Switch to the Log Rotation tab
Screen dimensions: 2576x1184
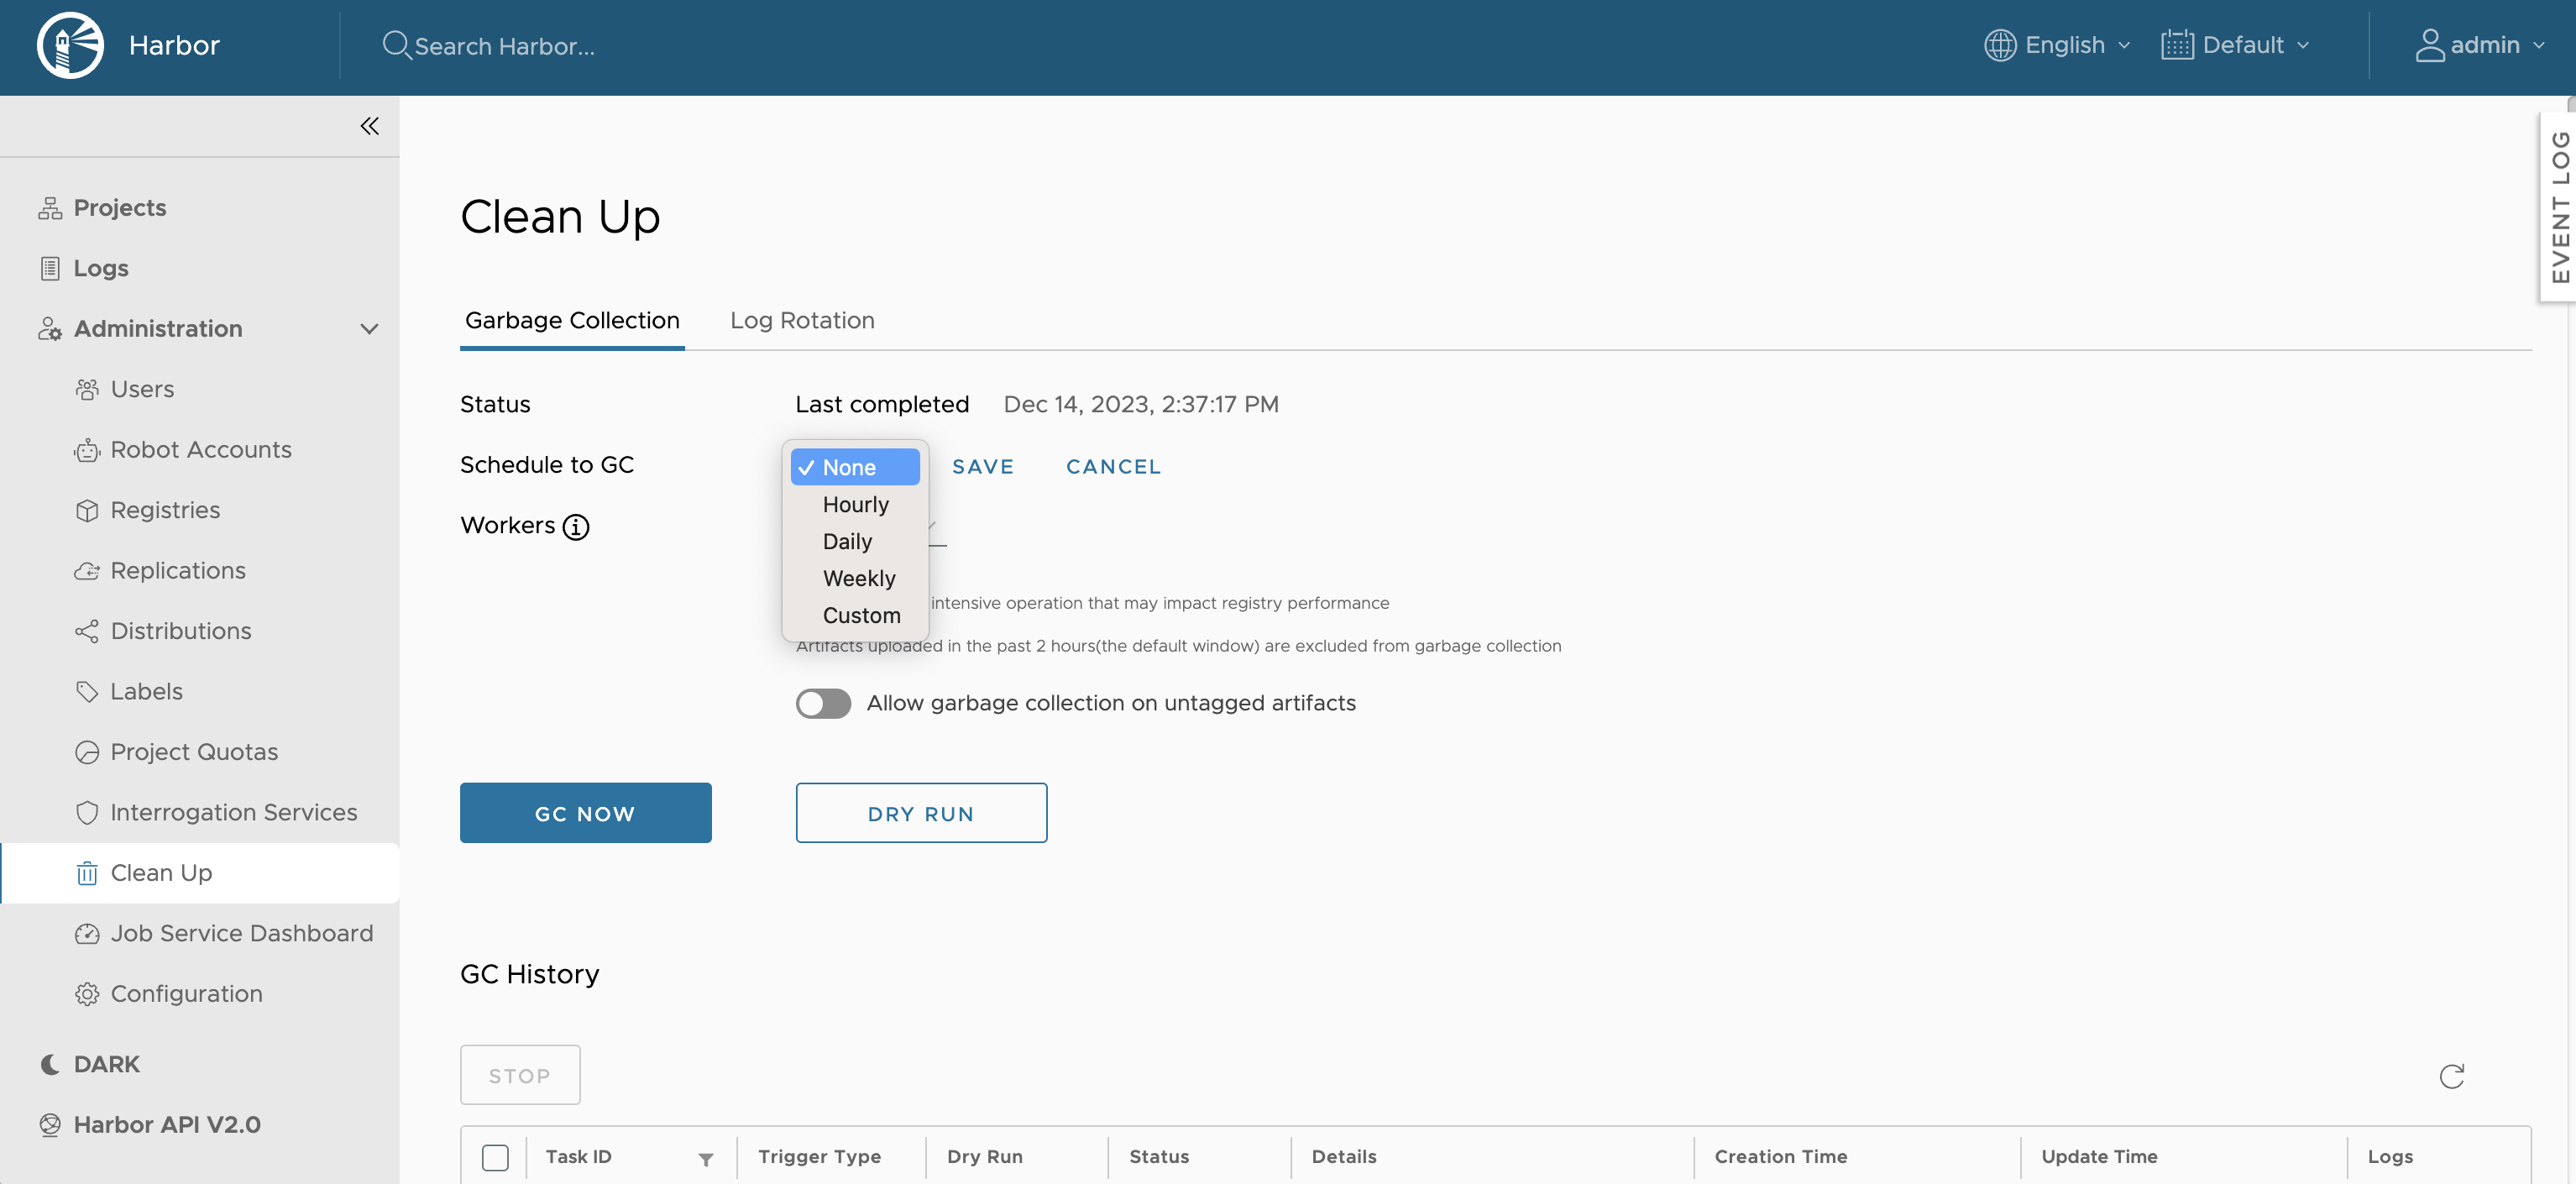801,320
